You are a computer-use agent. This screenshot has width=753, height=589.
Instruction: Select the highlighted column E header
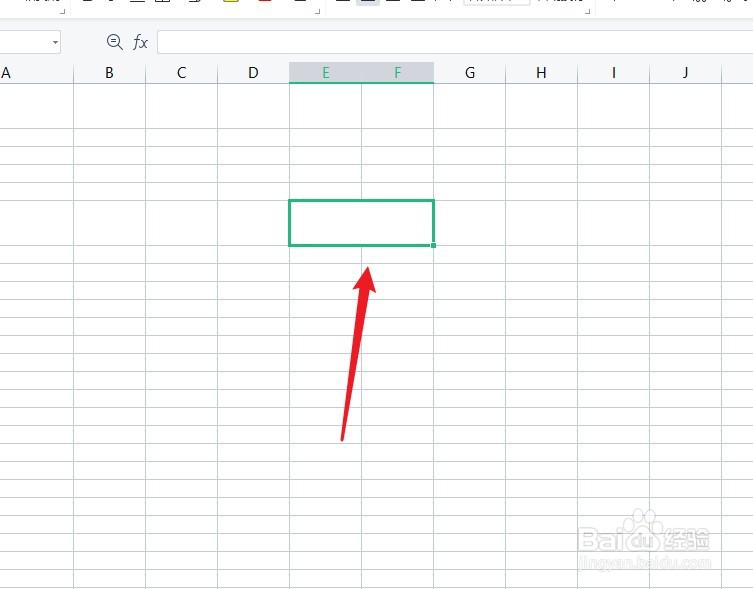point(326,73)
